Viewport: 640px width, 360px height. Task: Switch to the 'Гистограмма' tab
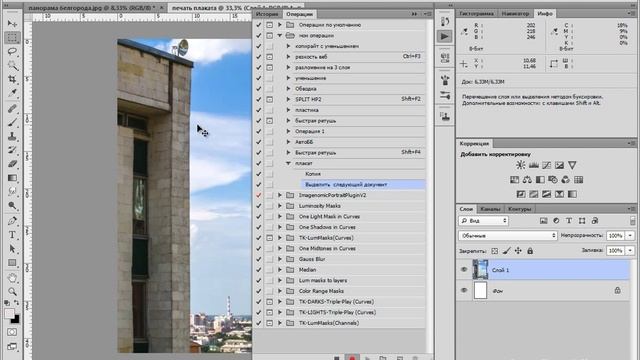476,13
